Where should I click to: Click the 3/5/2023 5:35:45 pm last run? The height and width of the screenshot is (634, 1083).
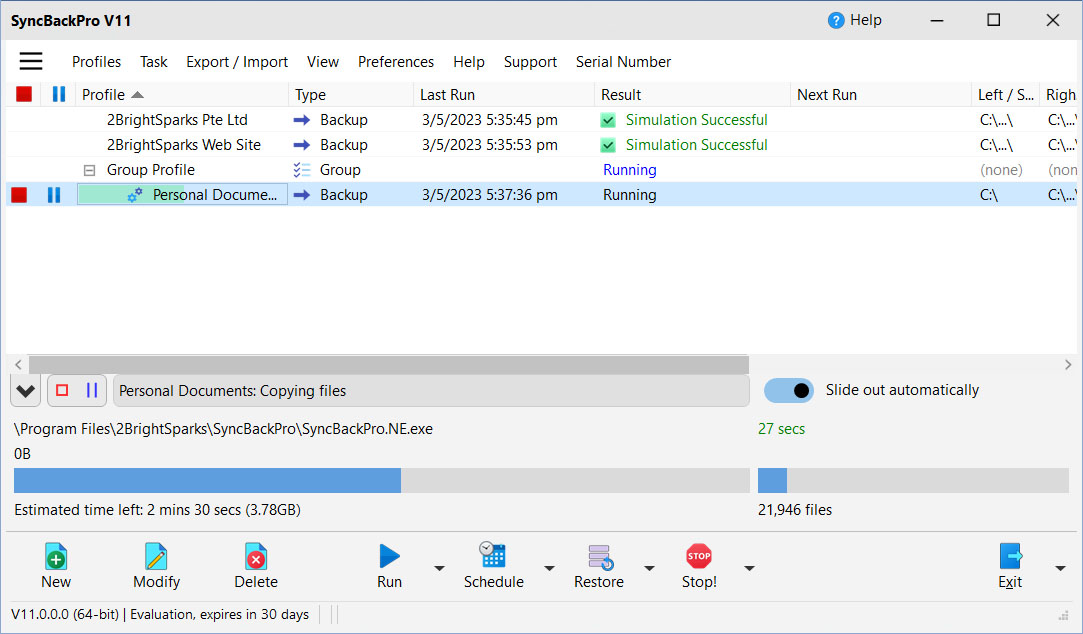click(490, 120)
